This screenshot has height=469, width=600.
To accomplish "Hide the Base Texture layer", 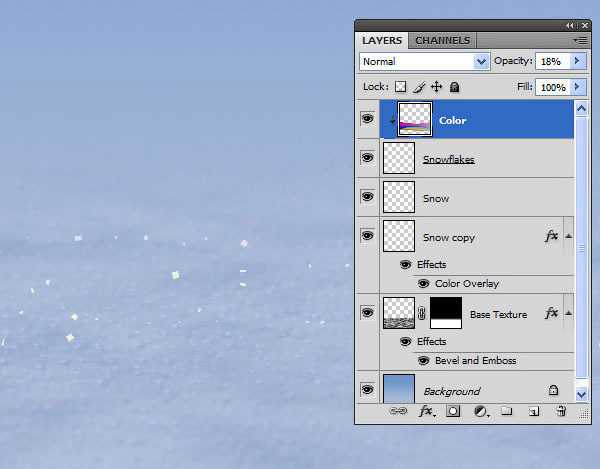I will [x=368, y=313].
